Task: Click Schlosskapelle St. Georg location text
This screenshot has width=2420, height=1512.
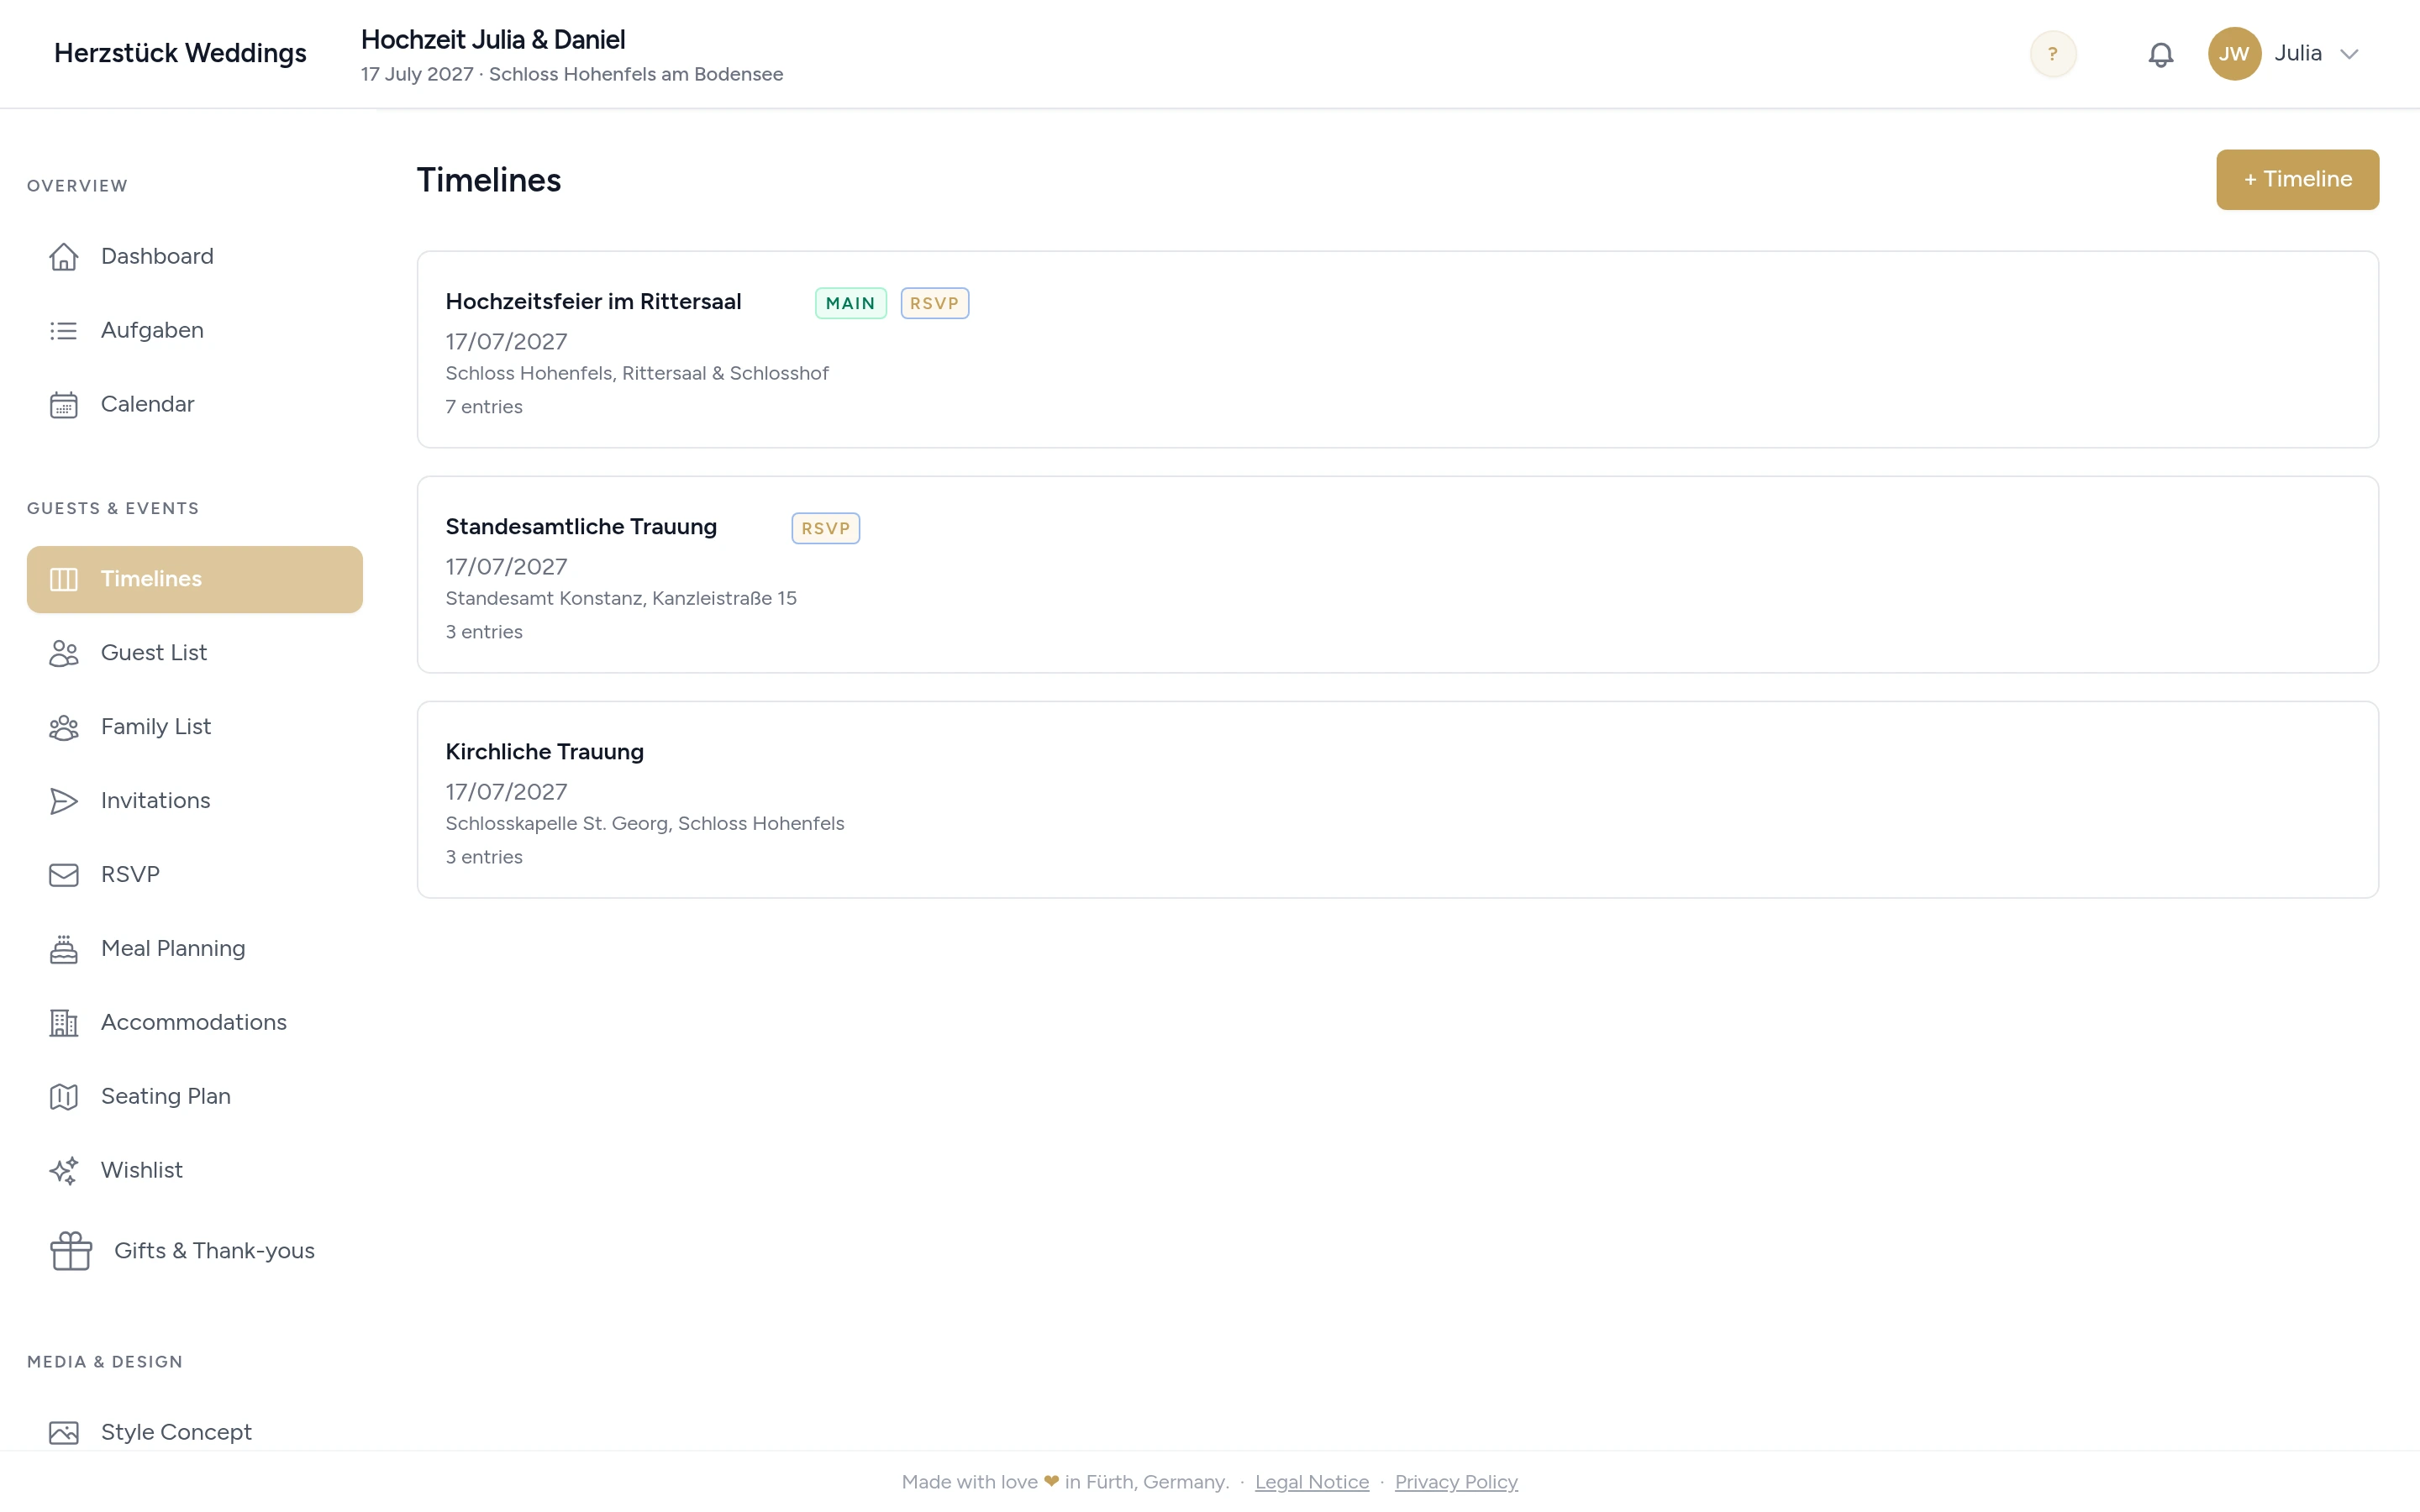Action: (645, 824)
